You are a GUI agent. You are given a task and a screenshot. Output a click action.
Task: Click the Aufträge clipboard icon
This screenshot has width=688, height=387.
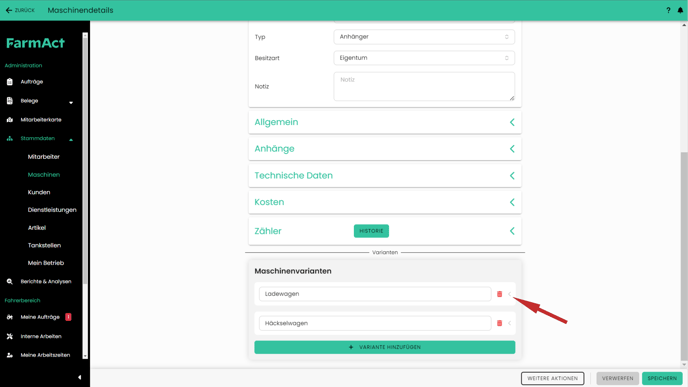tap(10, 82)
